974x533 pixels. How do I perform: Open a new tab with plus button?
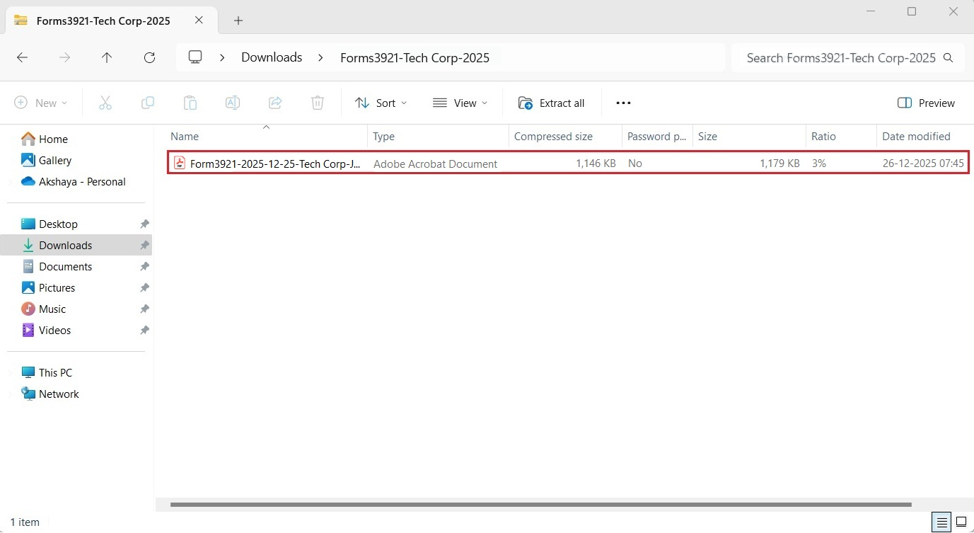click(238, 20)
